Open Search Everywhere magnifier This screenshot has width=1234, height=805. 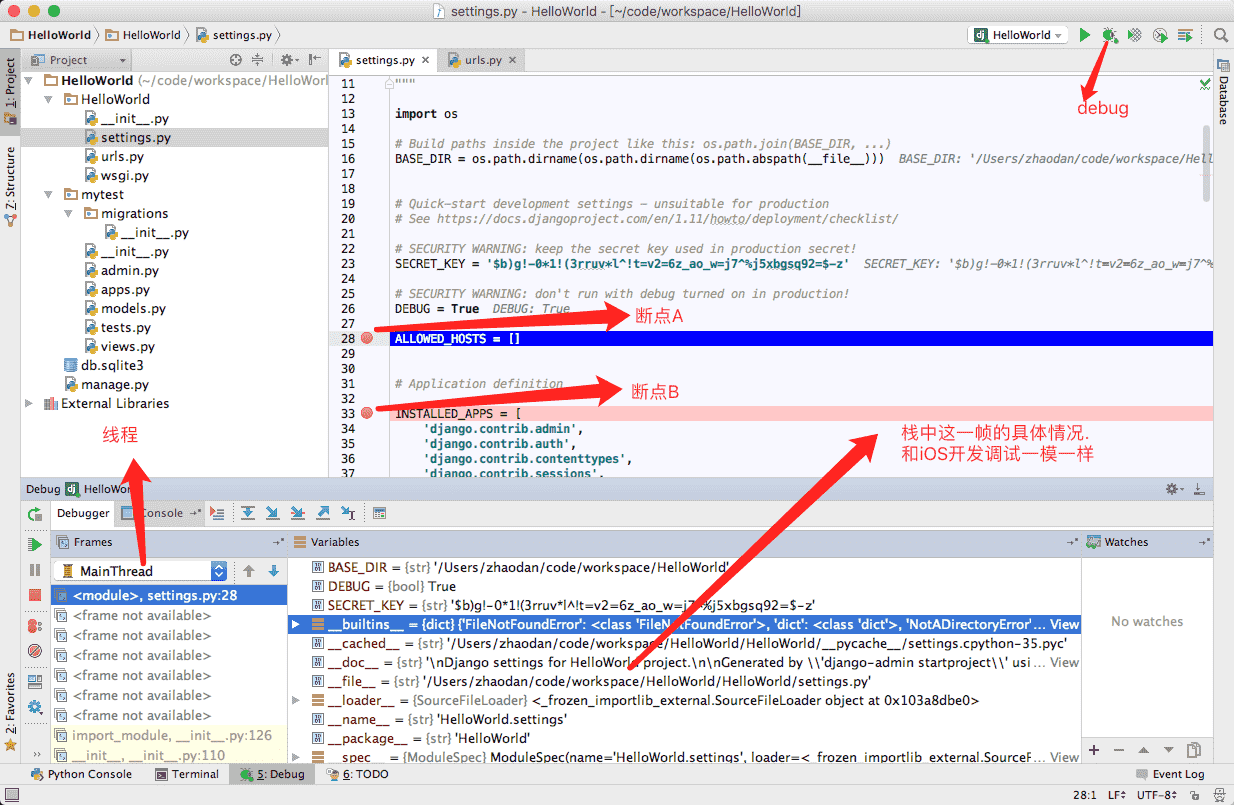[x=1220, y=35]
